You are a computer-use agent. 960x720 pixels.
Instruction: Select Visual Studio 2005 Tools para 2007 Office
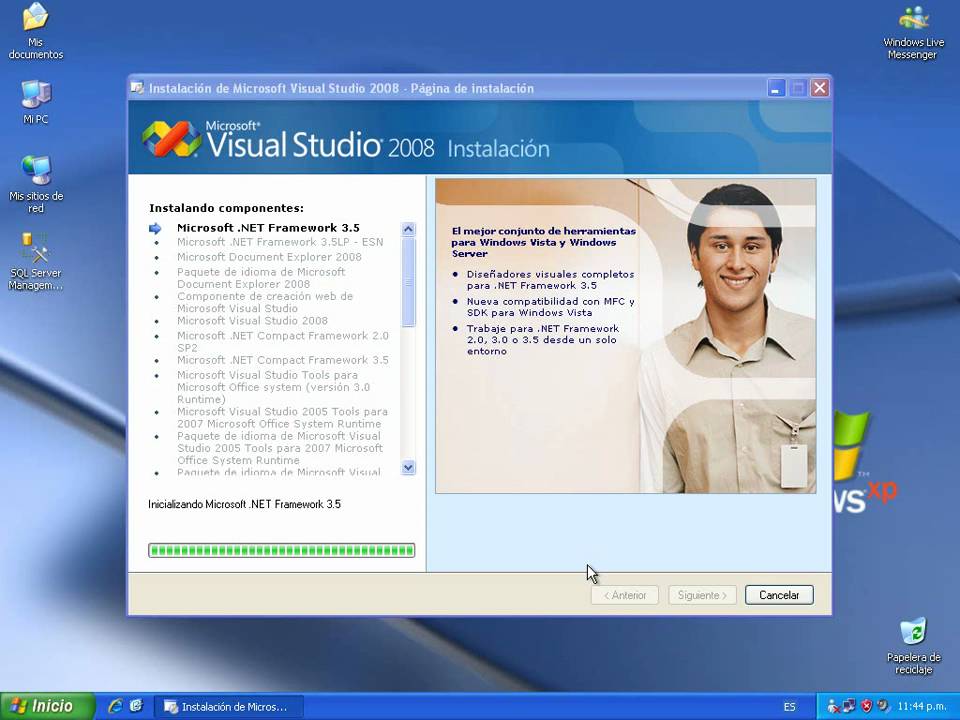tap(282, 418)
